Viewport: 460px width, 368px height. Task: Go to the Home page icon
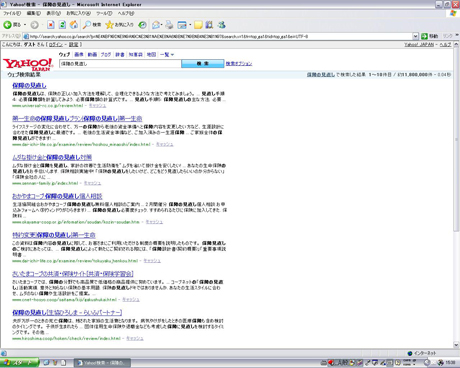click(x=74, y=25)
